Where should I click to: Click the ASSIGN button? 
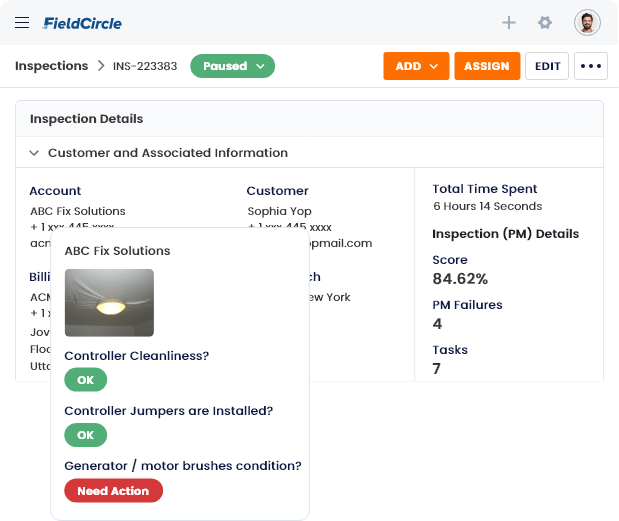click(487, 66)
